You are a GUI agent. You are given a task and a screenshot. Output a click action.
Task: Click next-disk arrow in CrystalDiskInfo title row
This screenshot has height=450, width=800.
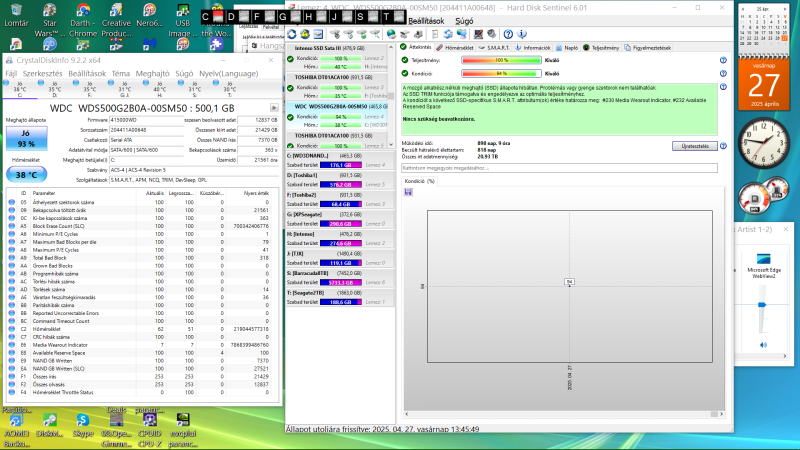[274, 108]
